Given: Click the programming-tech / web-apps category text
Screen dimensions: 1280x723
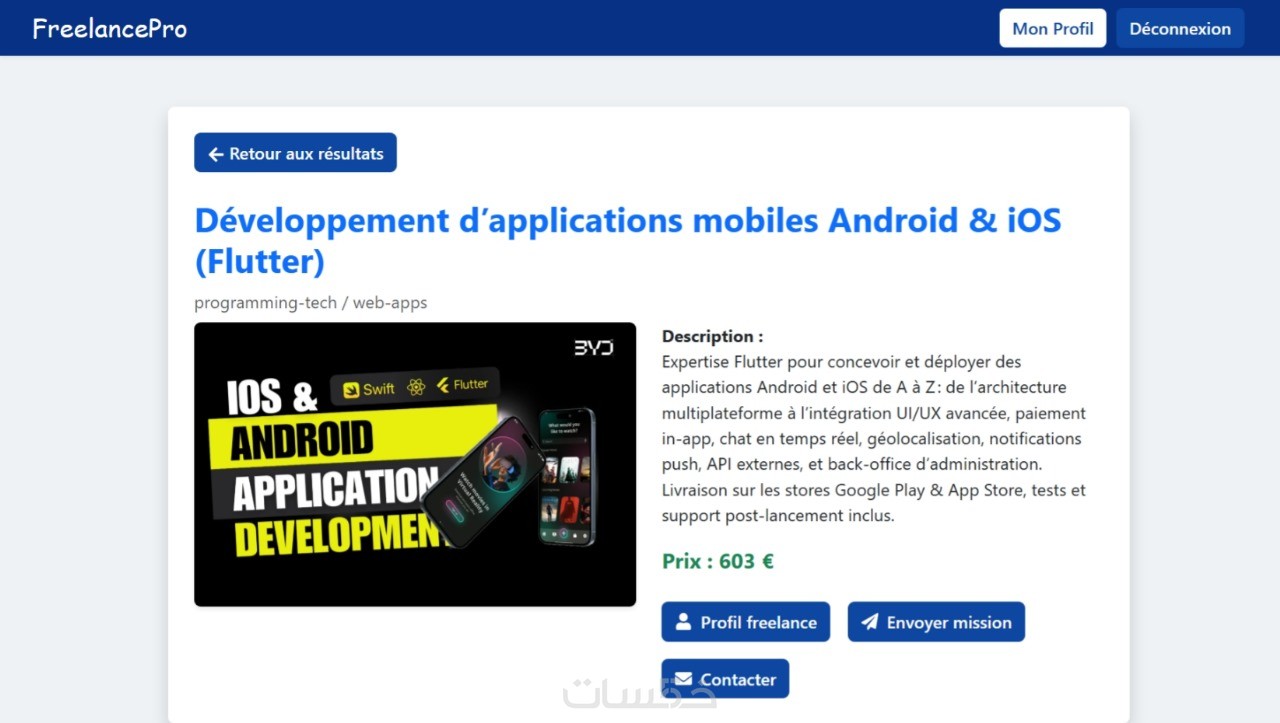Looking at the screenshot, I should (311, 302).
